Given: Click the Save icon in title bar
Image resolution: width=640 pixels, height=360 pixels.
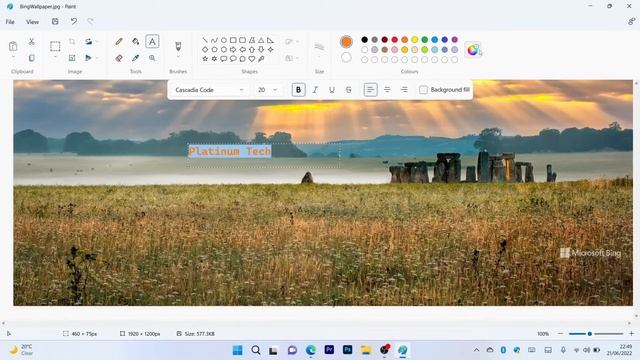Looking at the screenshot, I should point(55,22).
